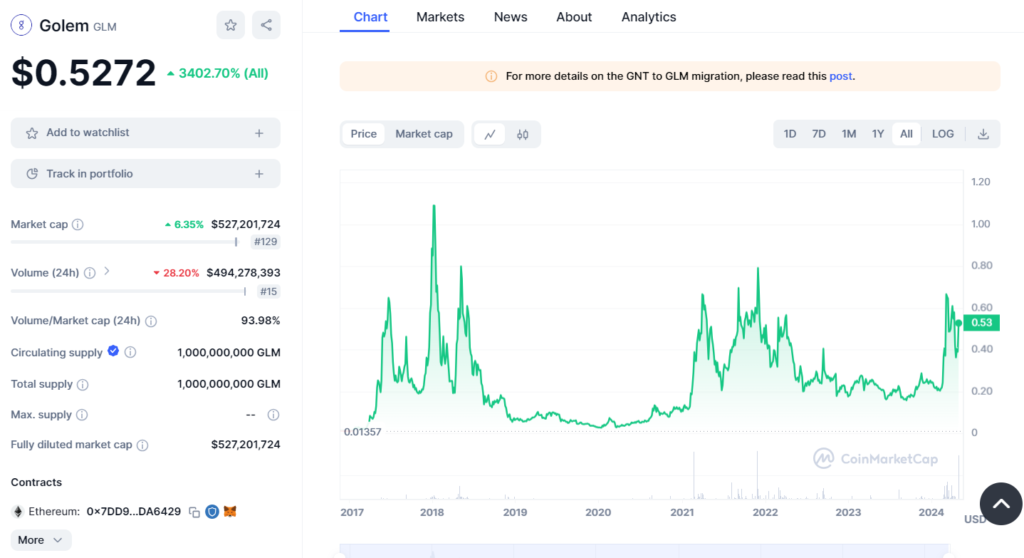Expand the More contracts dropdown

point(41,540)
